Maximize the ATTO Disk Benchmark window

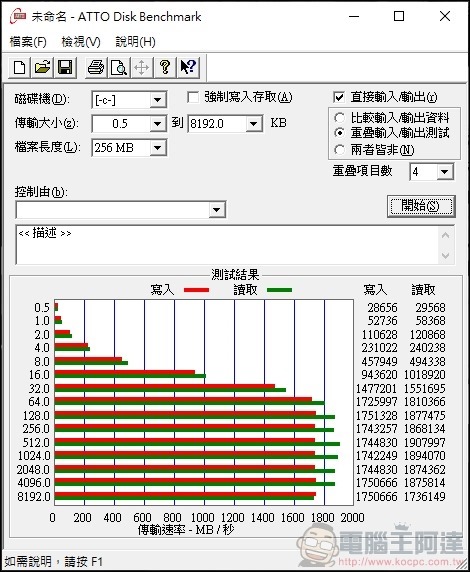(399, 16)
